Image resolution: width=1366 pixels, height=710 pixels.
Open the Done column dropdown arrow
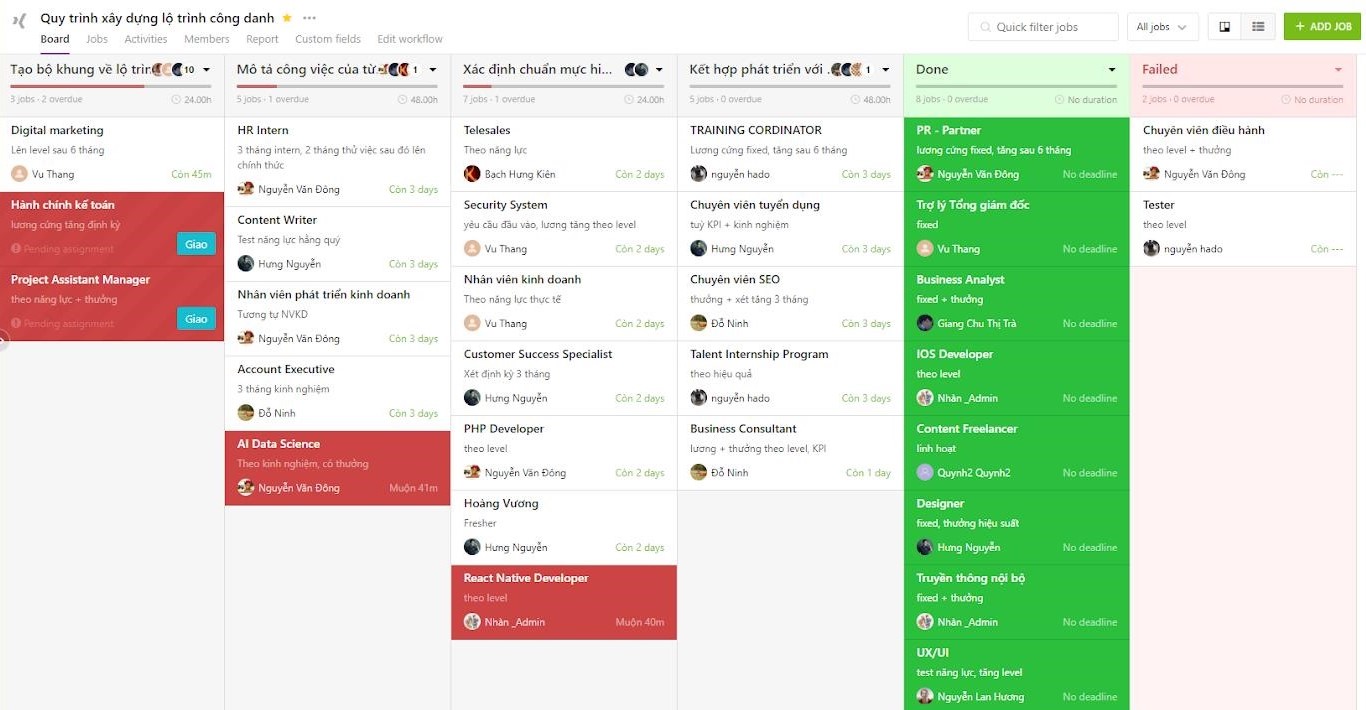point(1112,70)
